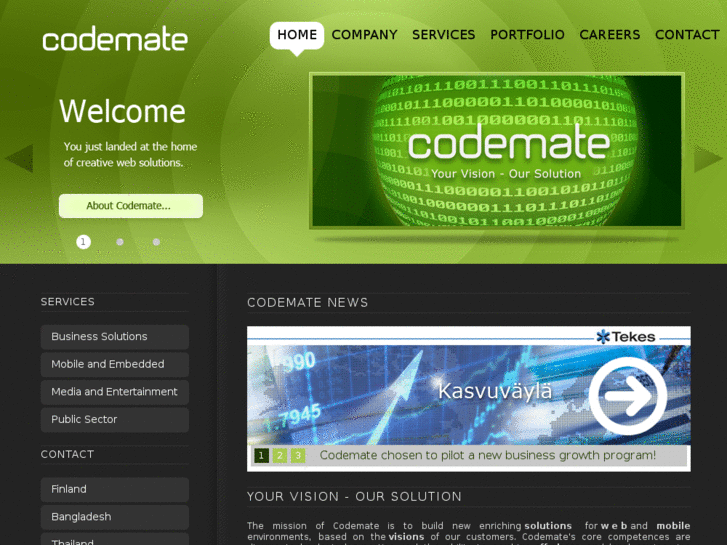Click the YOUR VISION - OUR SOLUTION heading
The image size is (727, 545).
click(354, 497)
